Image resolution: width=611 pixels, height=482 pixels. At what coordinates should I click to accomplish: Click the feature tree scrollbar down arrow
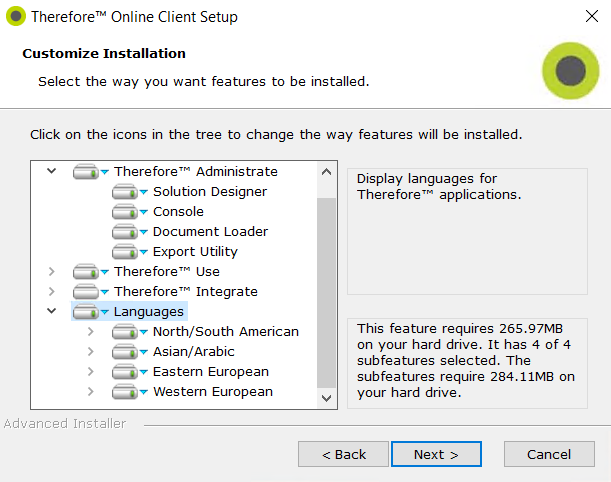tap(327, 398)
